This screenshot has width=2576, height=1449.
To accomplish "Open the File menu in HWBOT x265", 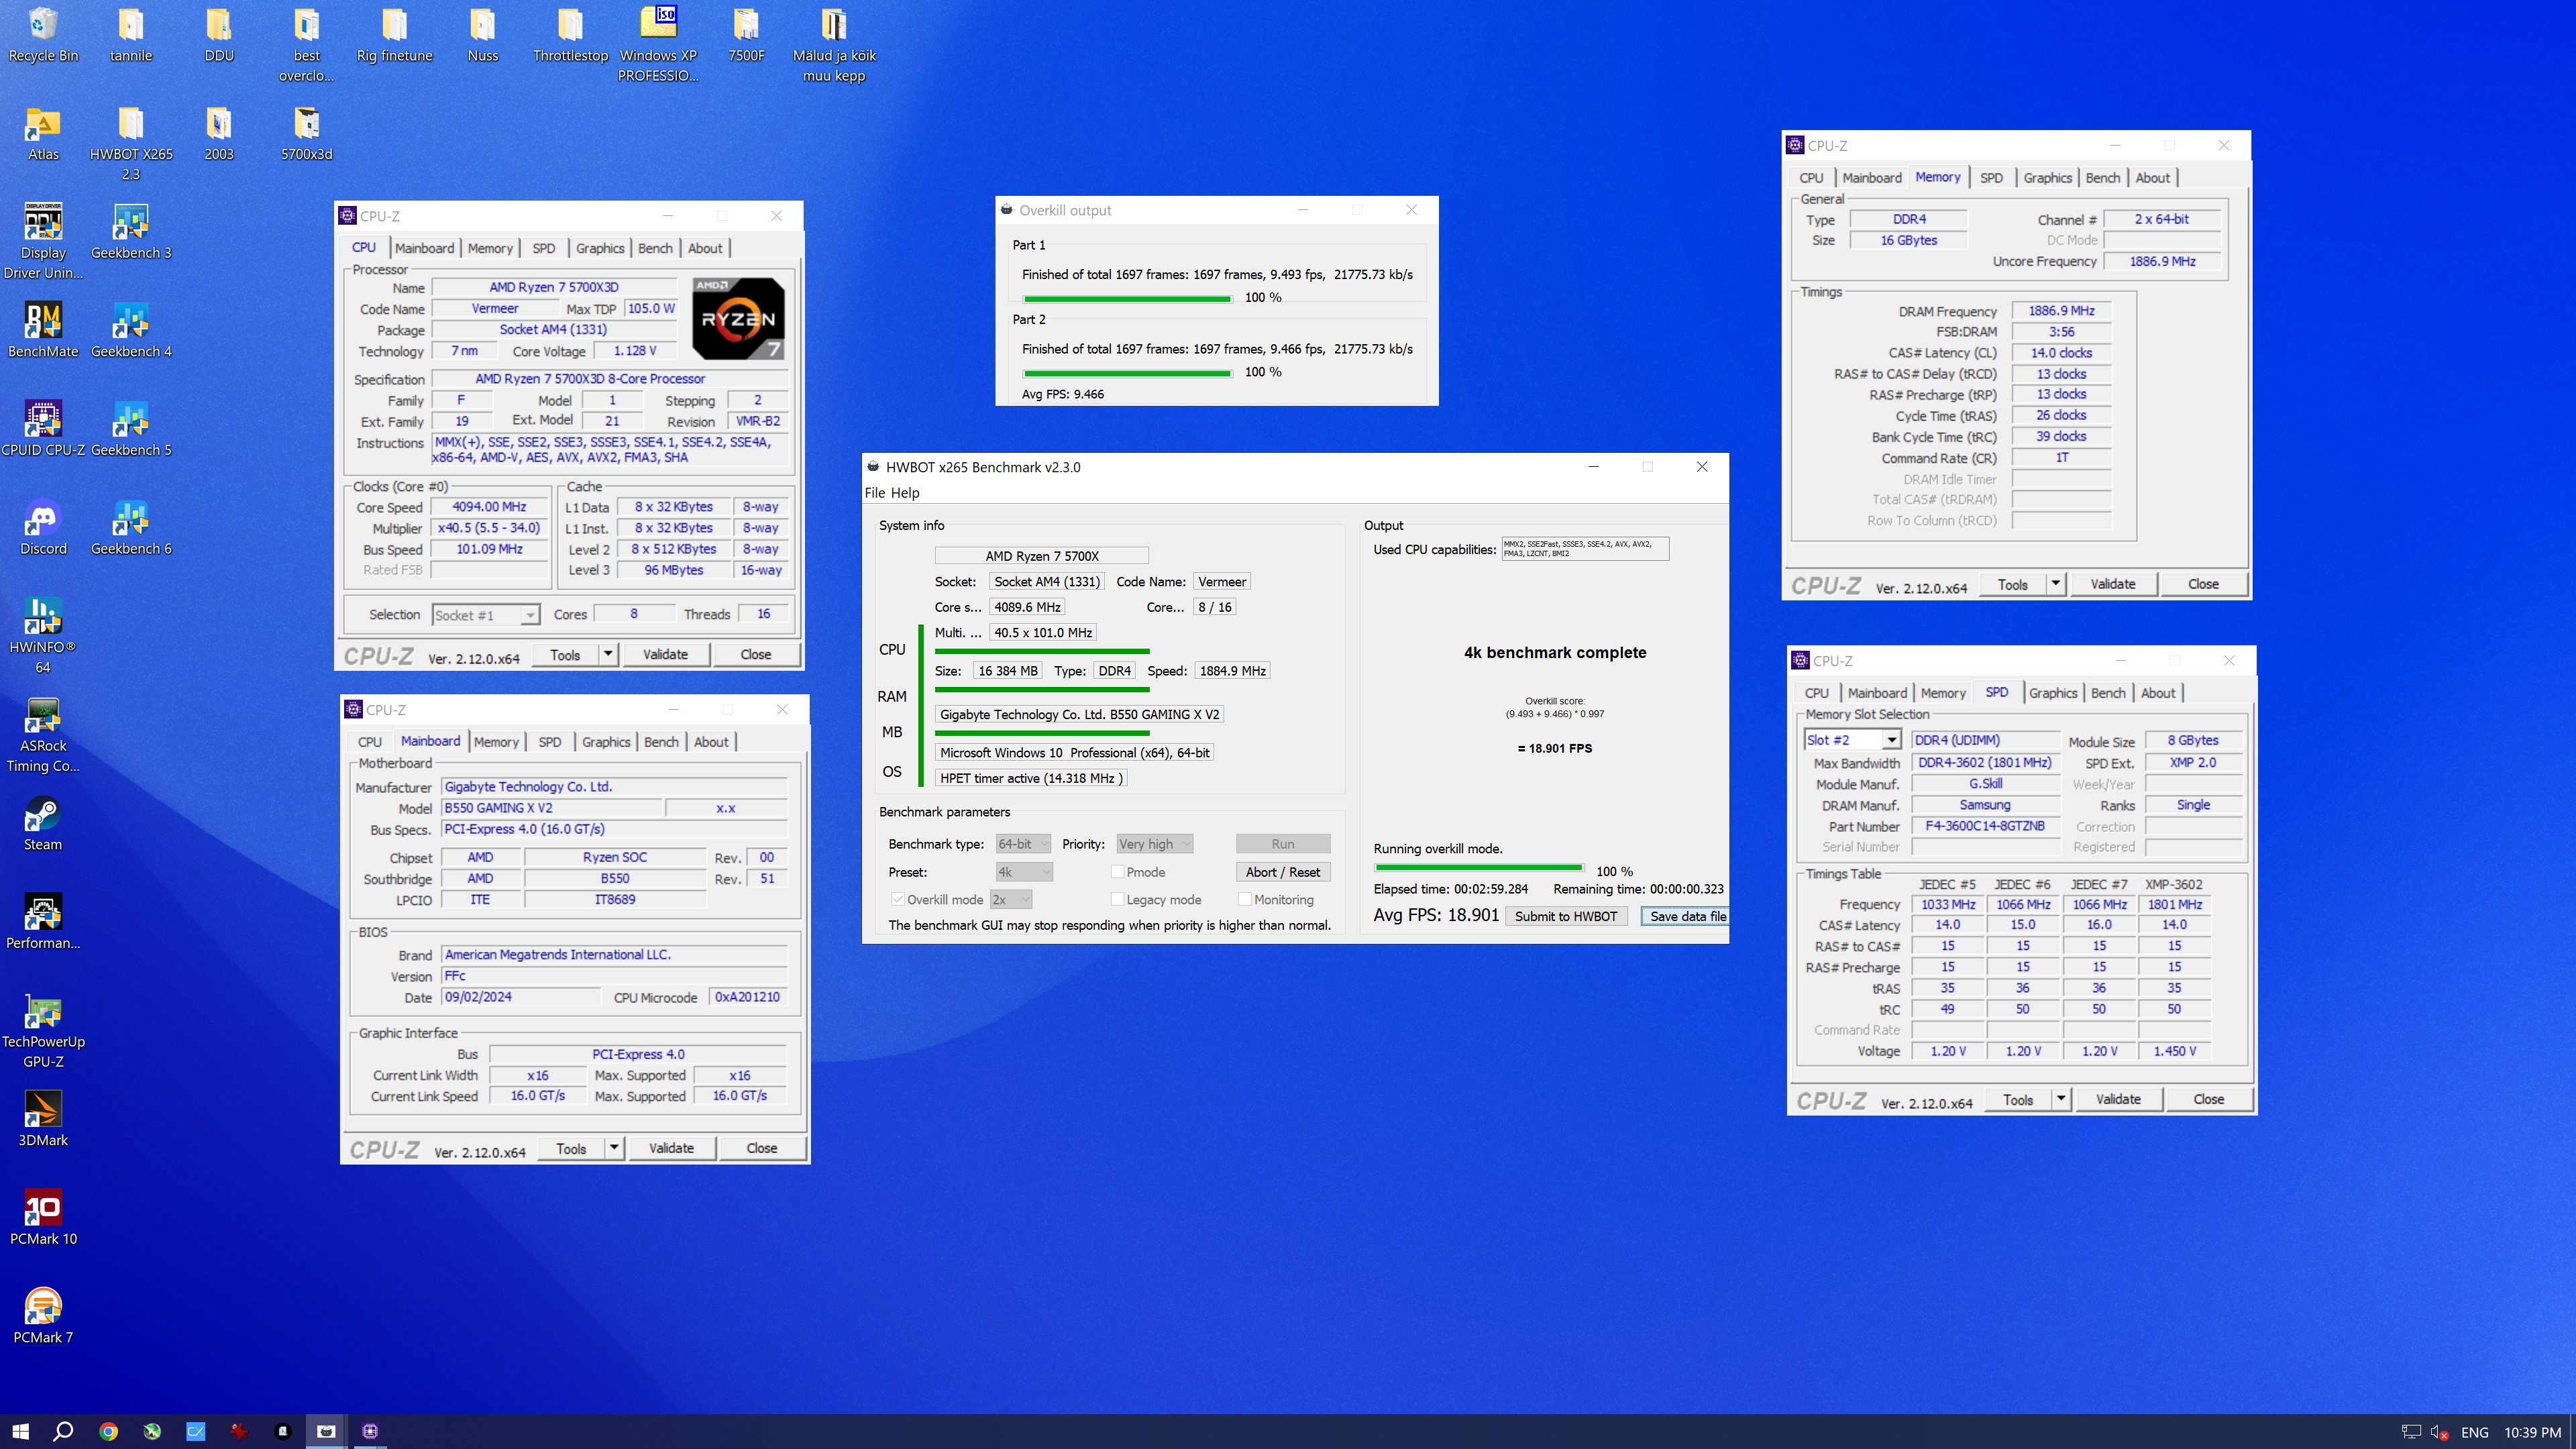I will tap(875, 492).
